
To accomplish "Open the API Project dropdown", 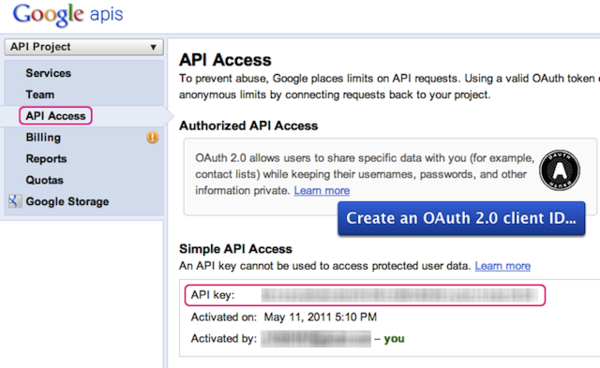I will point(84,47).
